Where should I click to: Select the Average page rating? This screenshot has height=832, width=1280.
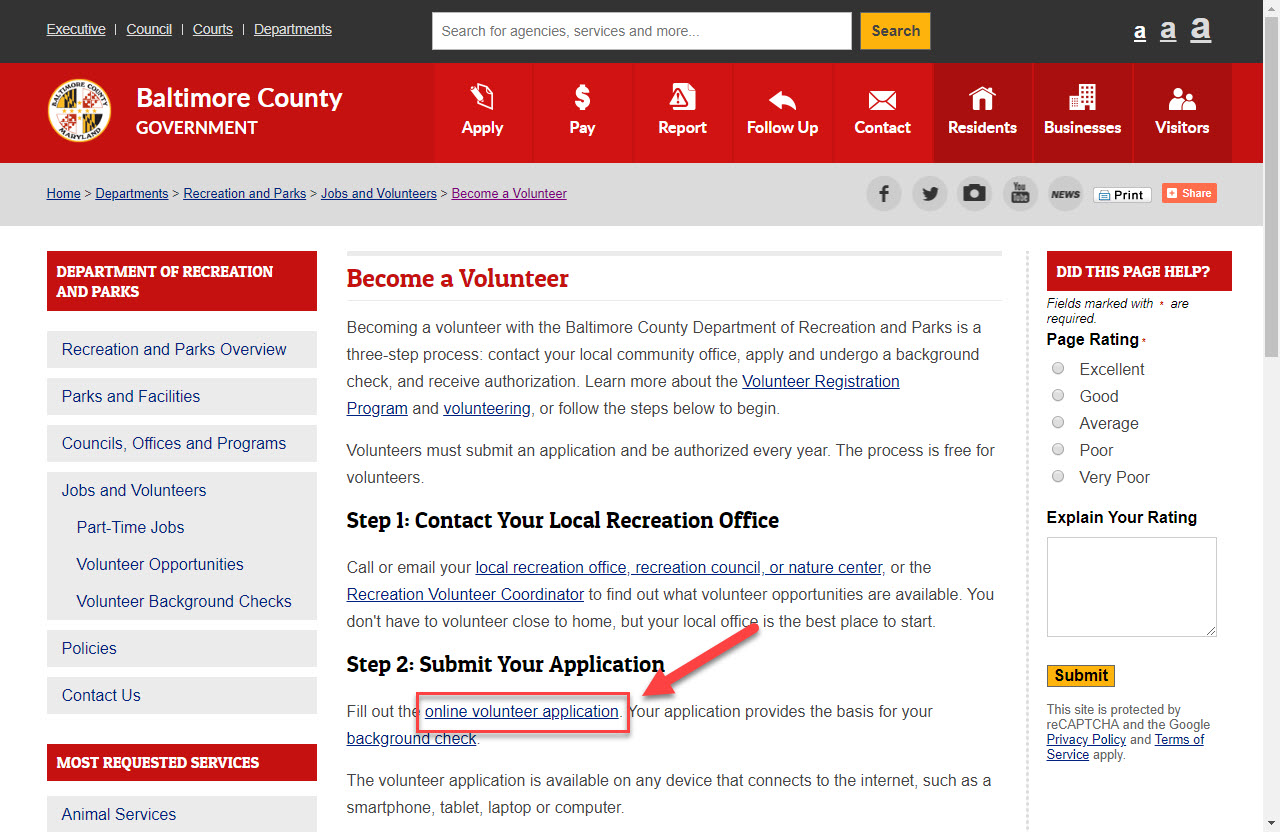coord(1058,423)
